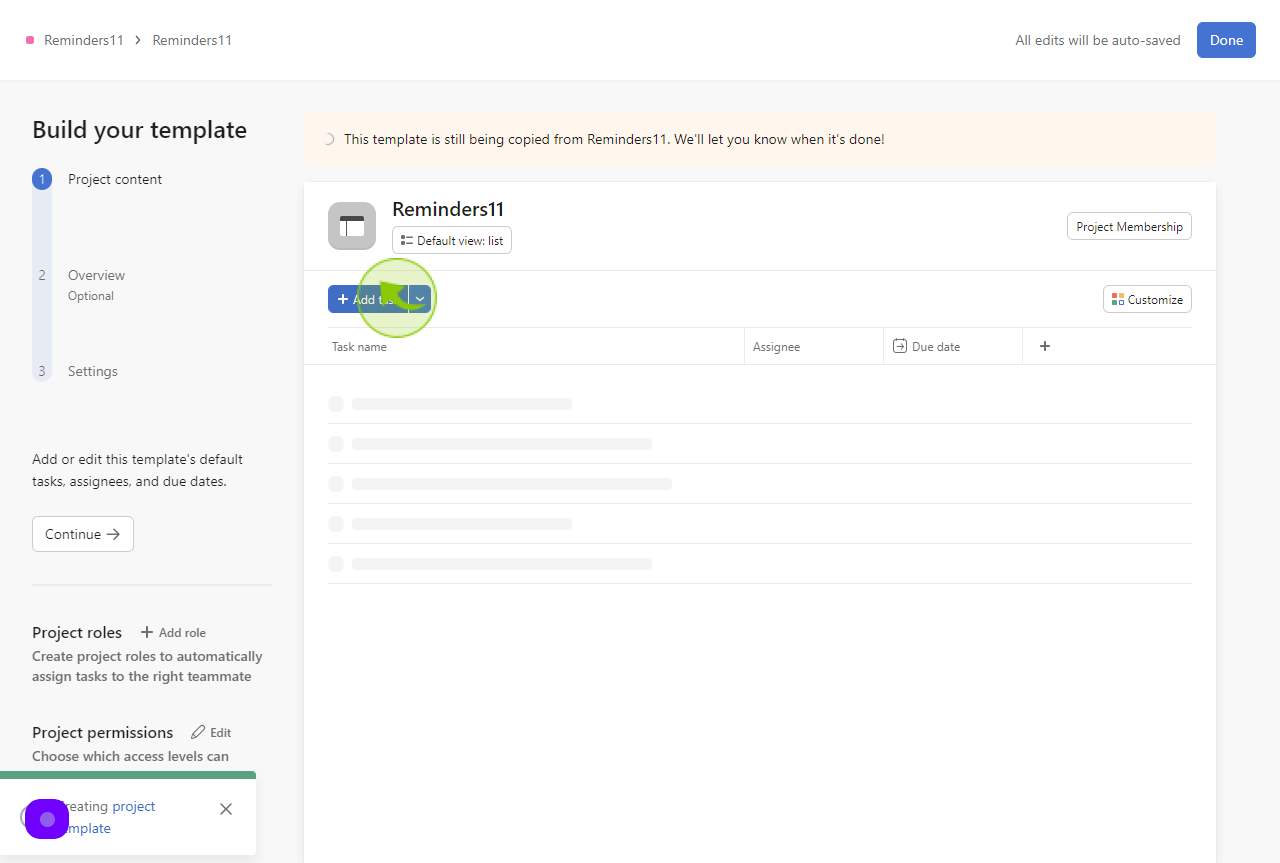Click pink project color dot in breadcrumb
Image resolution: width=1280 pixels, height=863 pixels.
point(30,40)
